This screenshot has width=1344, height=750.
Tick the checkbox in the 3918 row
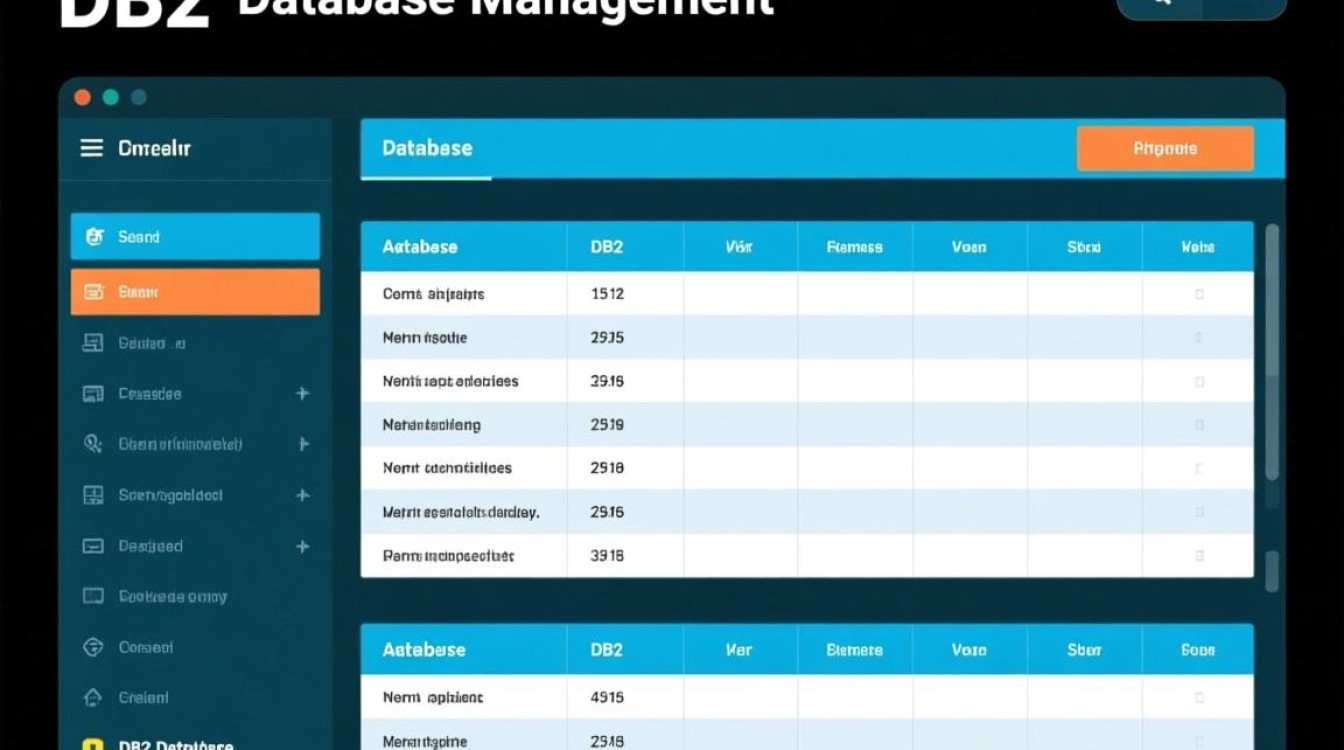coord(1199,555)
